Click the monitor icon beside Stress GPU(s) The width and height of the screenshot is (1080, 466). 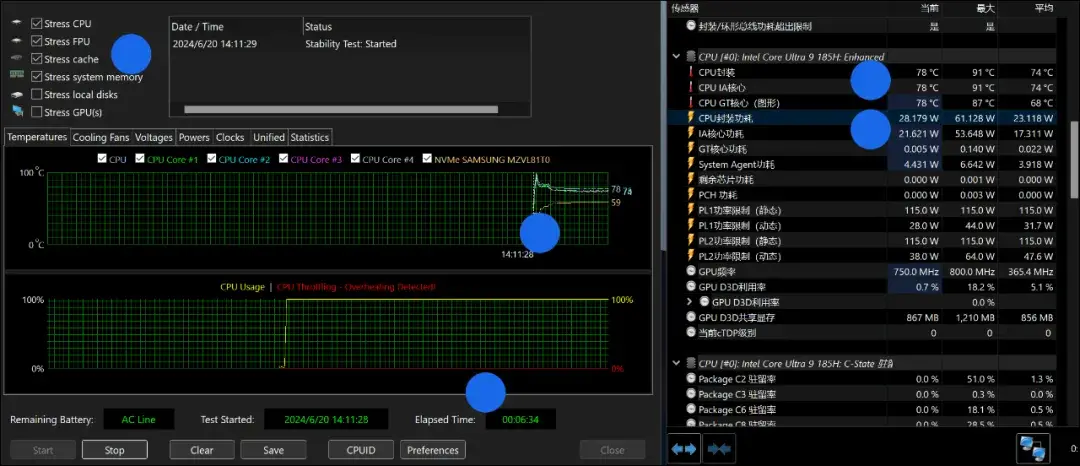[x=18, y=112]
